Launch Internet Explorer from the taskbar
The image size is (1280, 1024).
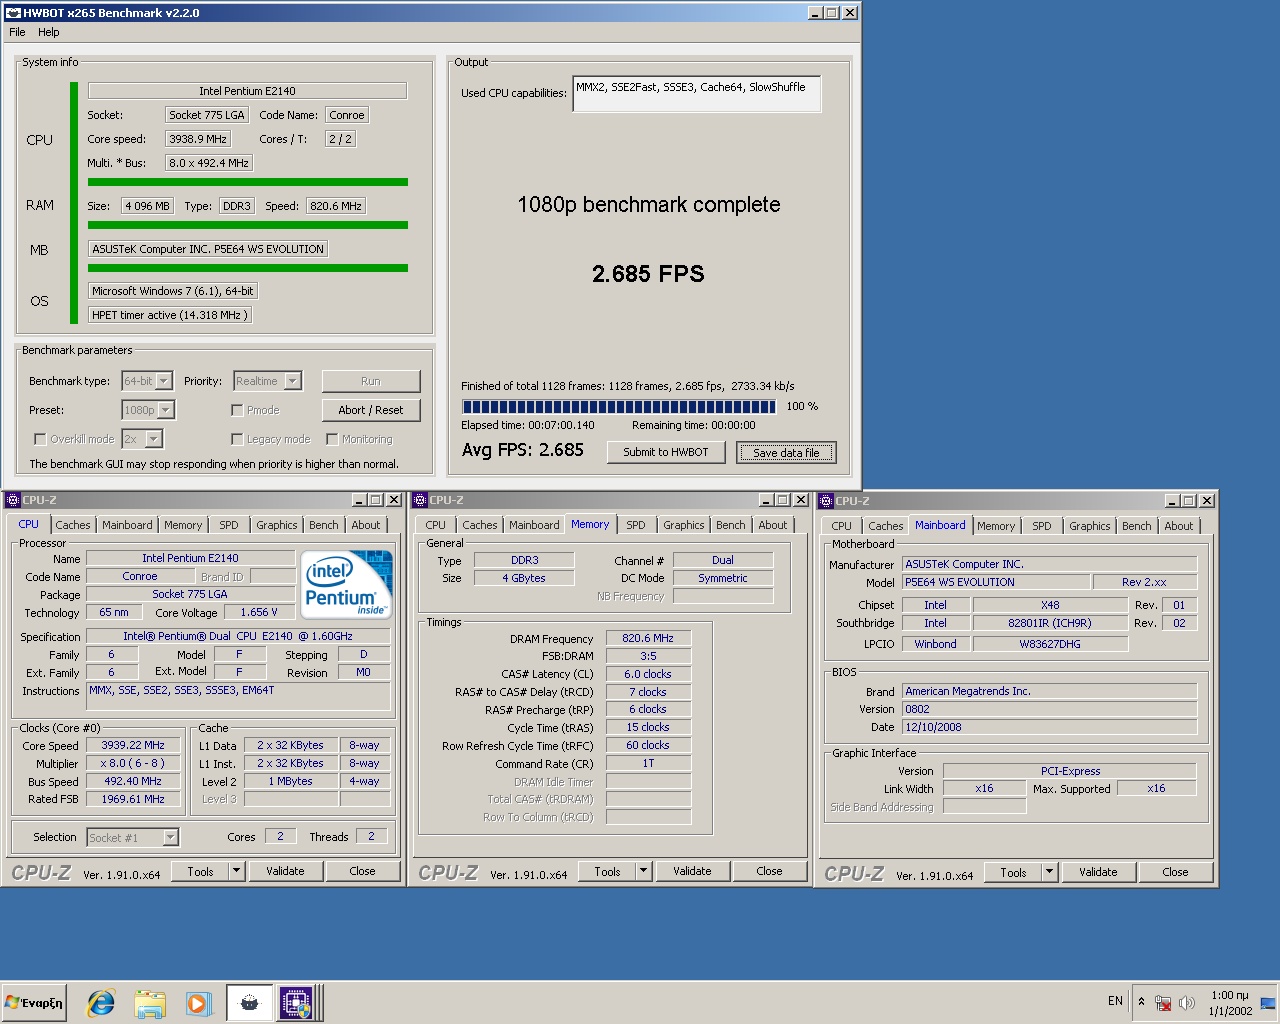101,1002
